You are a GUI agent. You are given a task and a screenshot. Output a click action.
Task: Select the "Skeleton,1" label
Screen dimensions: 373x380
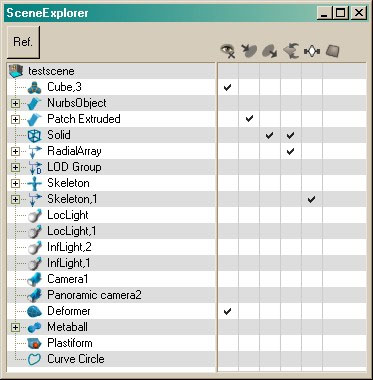72,199
